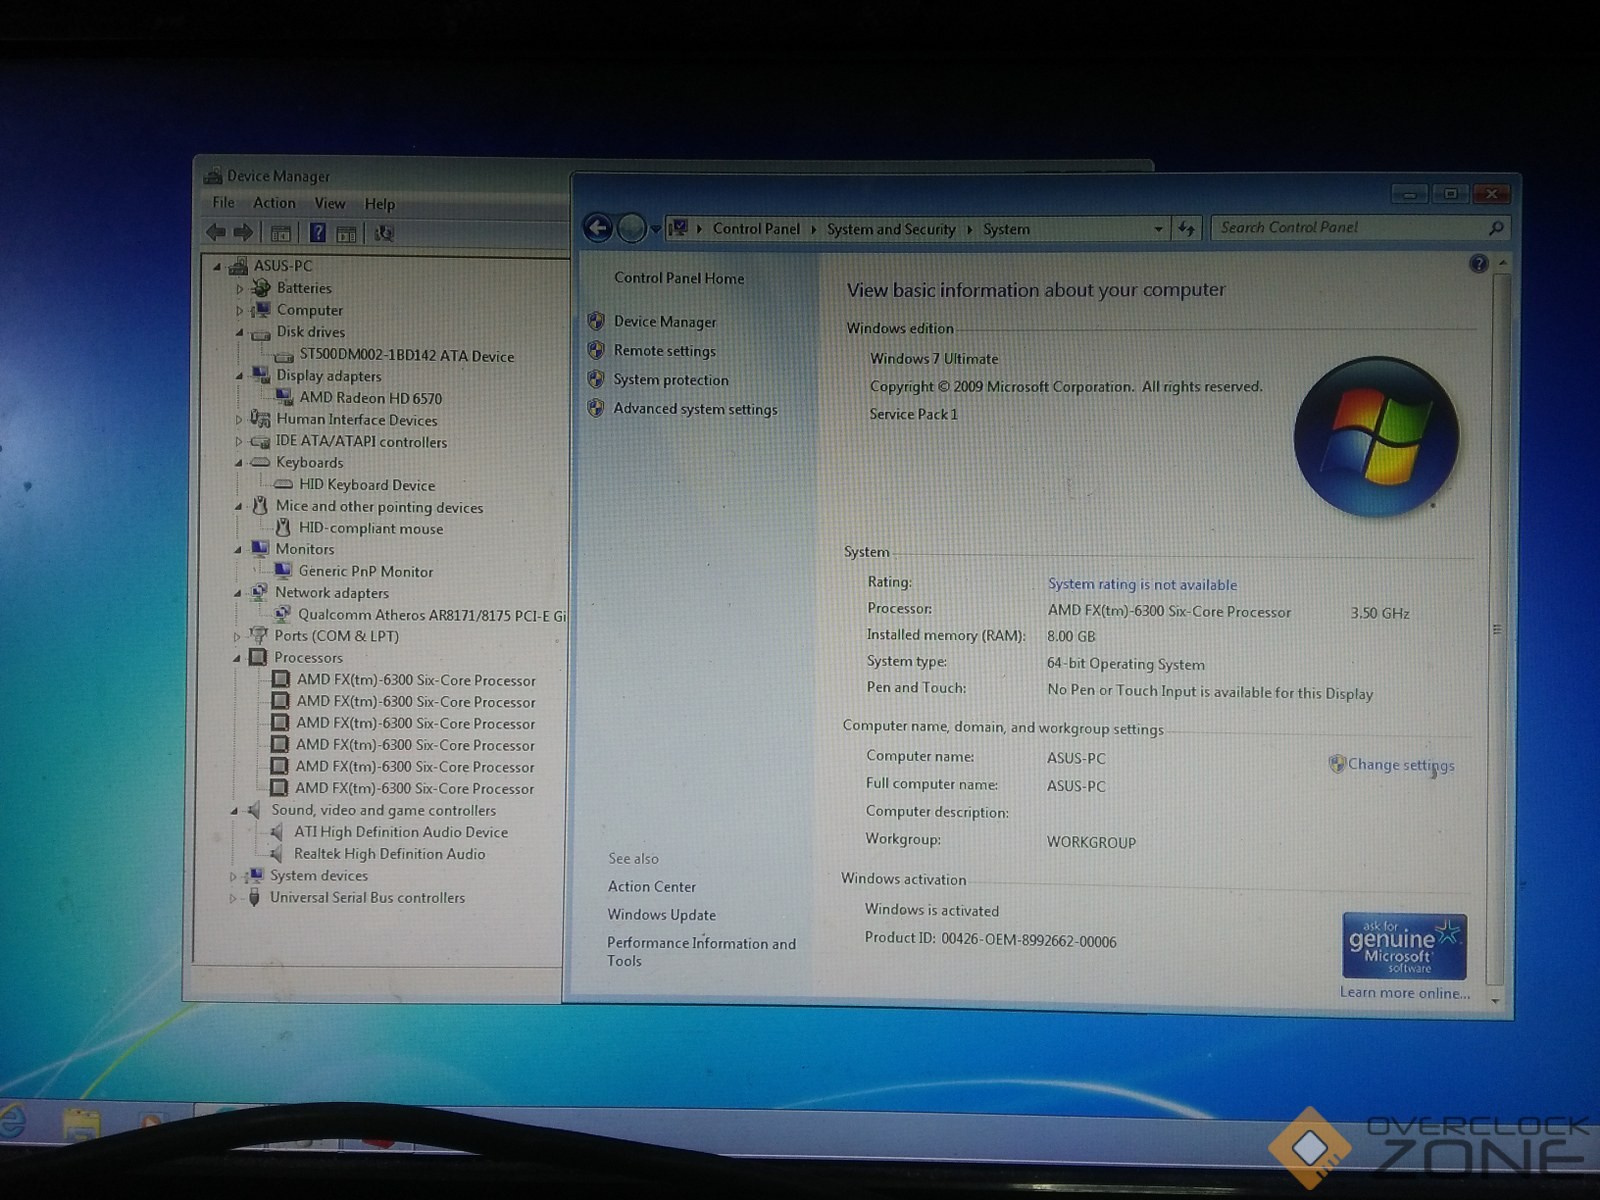Select HID-compliant mouse entry

(370, 528)
